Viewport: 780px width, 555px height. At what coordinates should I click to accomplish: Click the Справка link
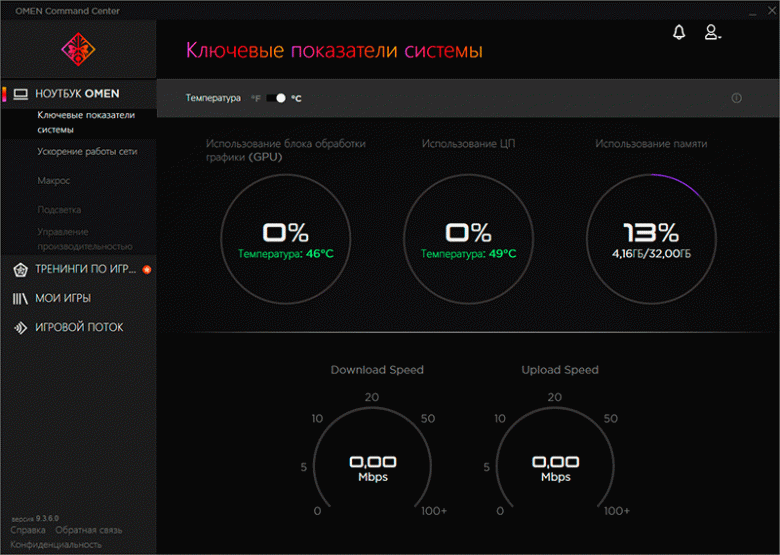28,530
